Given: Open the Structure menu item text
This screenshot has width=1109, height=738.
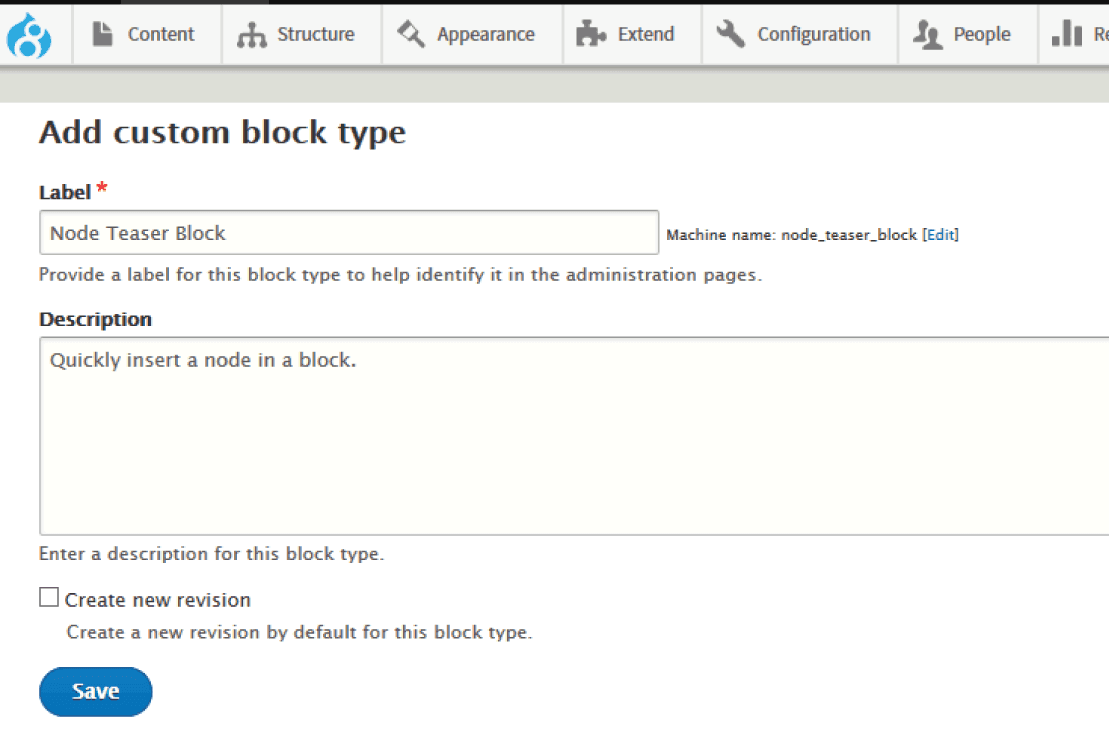Looking at the screenshot, I should (316, 34).
